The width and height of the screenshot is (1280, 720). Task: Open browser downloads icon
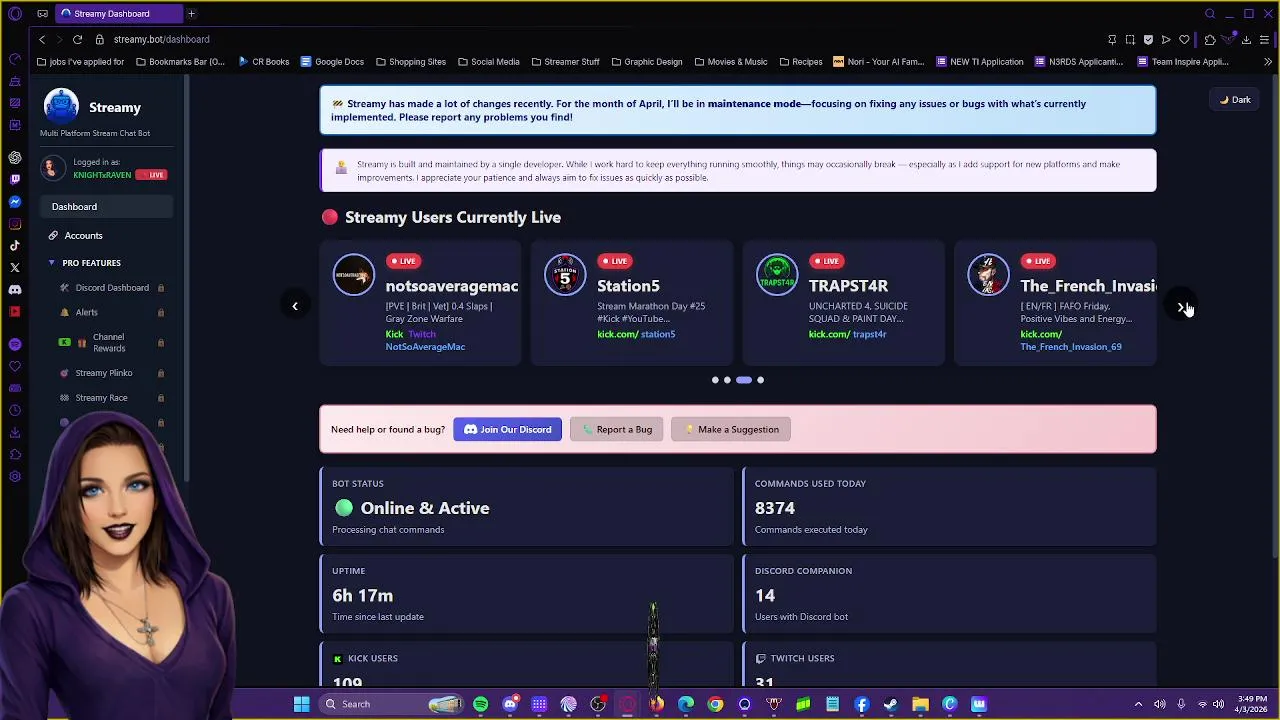pos(1246,40)
